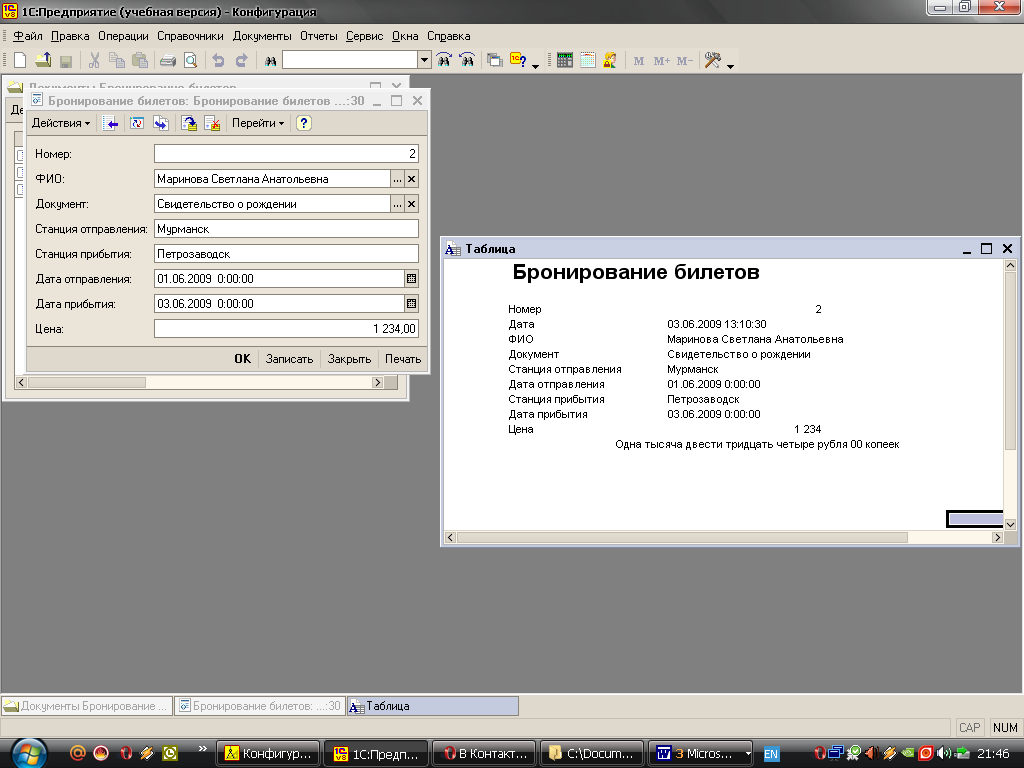
Task: Click the Печать button
Action: (403, 359)
